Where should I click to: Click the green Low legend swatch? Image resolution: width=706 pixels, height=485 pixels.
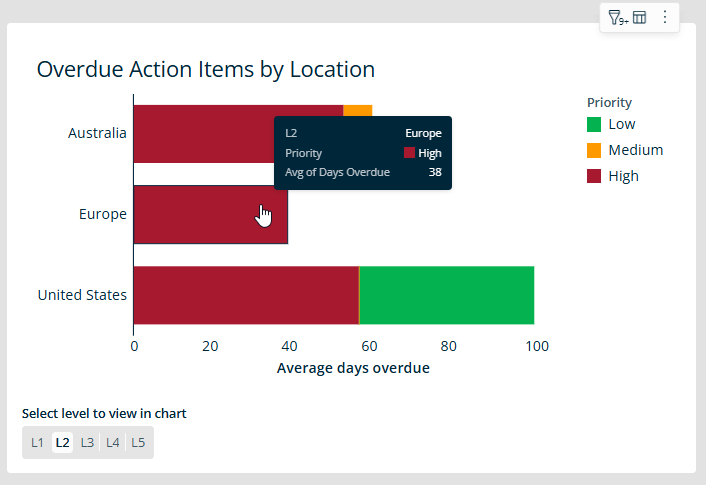[594, 125]
